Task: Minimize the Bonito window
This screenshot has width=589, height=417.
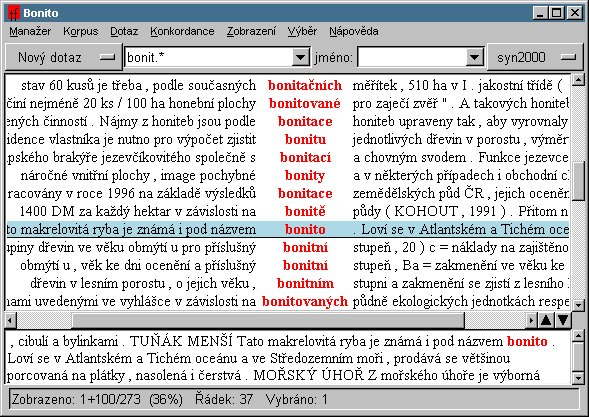Action: (x=540, y=13)
